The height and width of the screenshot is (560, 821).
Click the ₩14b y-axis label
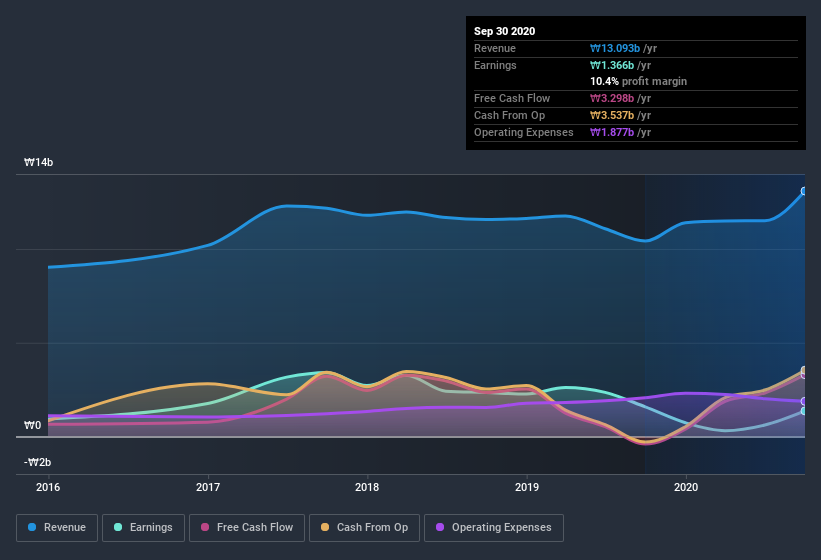pyautogui.click(x=38, y=162)
